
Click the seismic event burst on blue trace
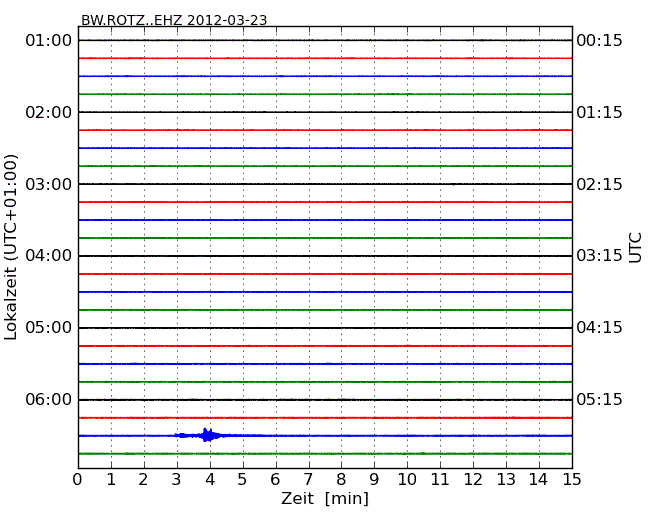point(206,435)
